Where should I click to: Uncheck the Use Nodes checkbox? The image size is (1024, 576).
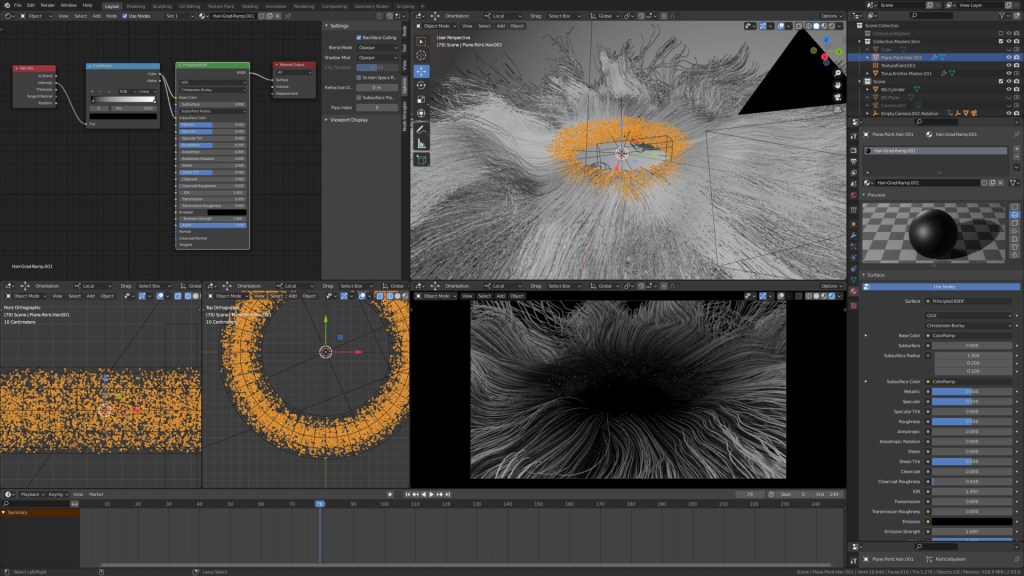(125, 16)
